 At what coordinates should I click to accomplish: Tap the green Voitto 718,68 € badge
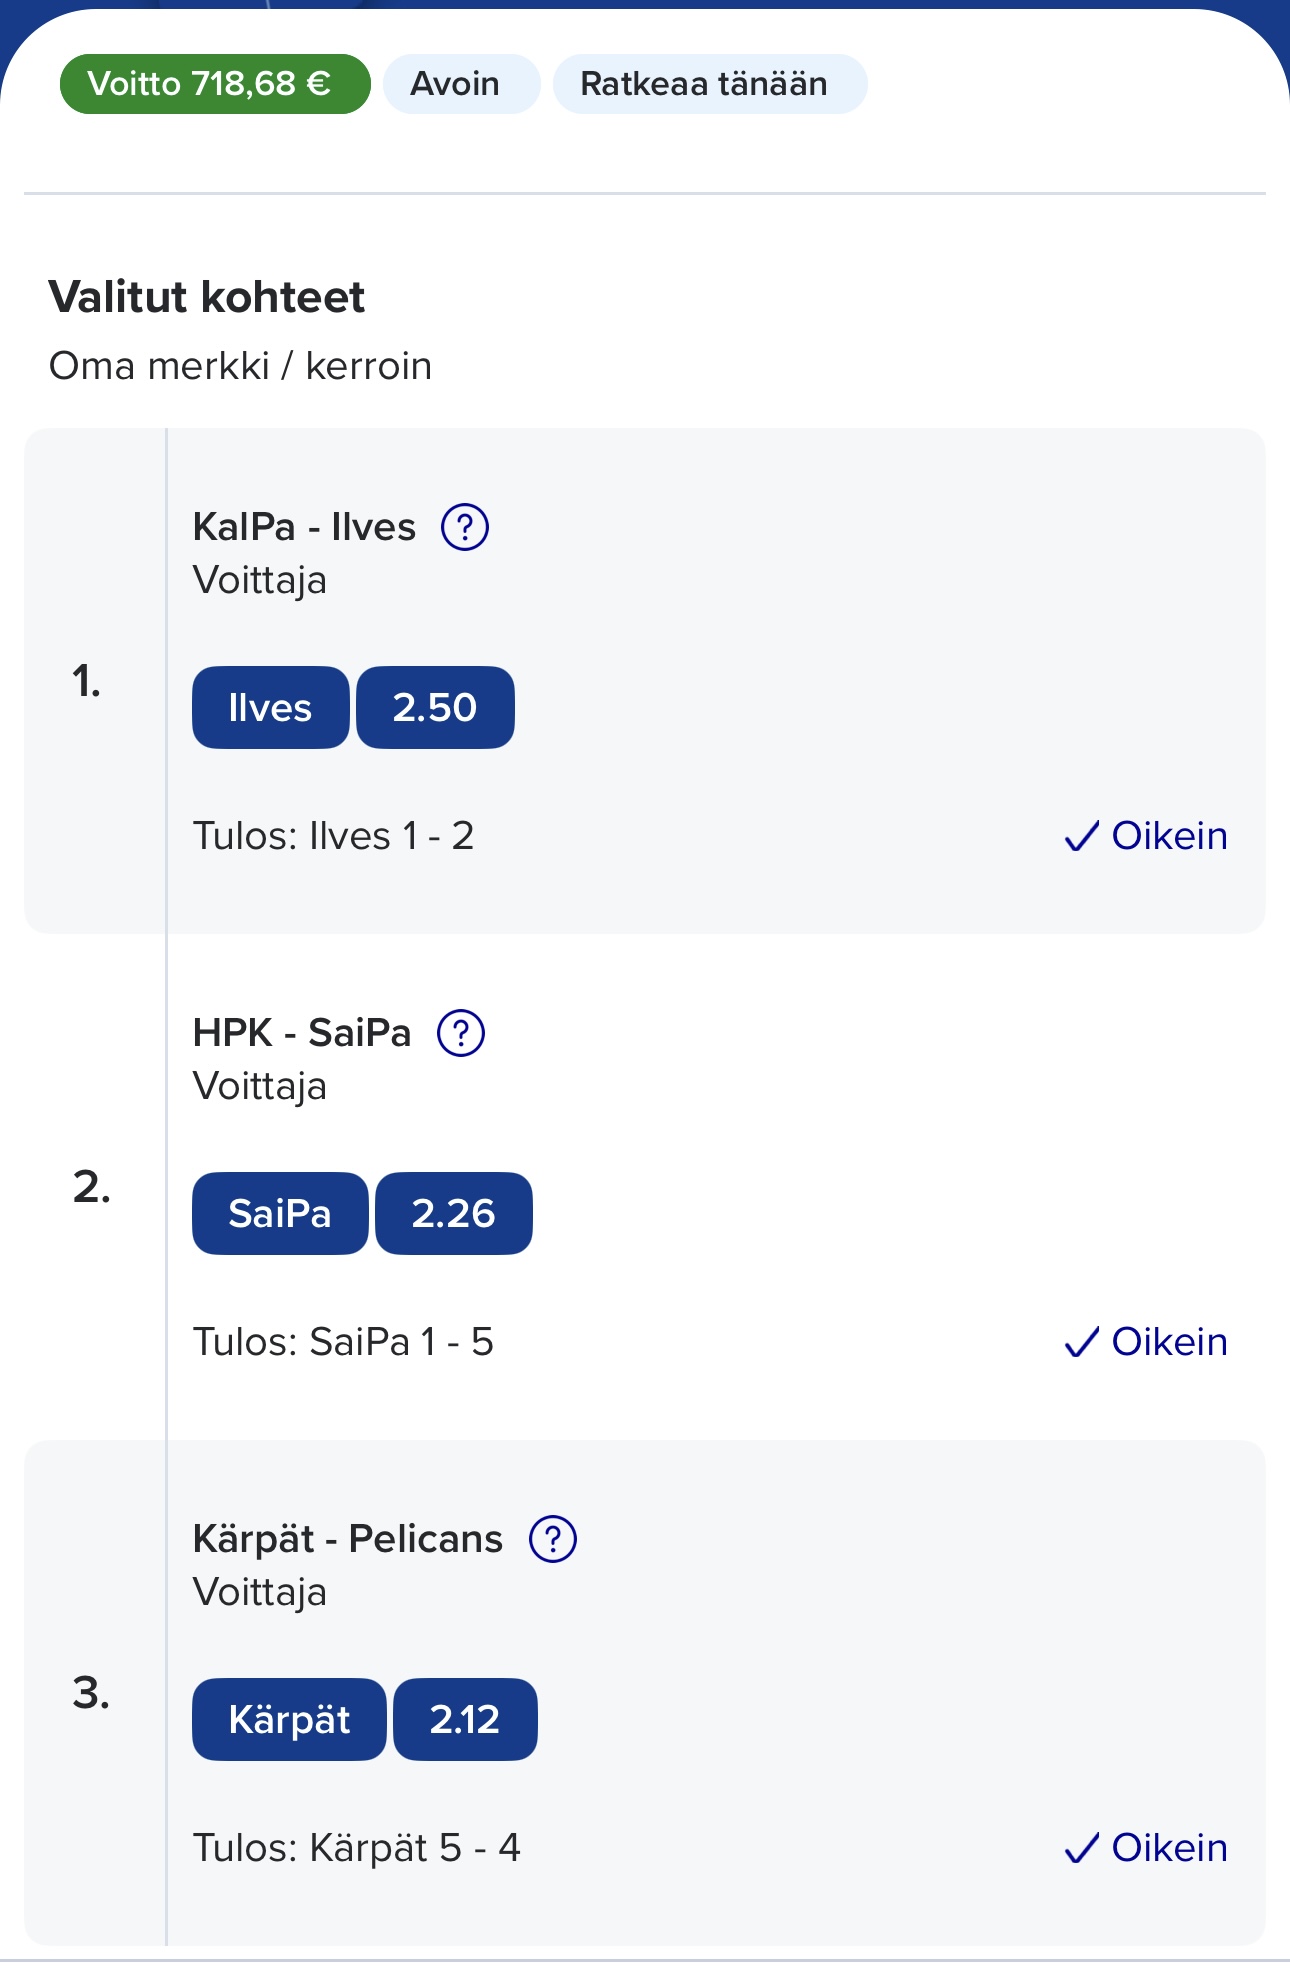pyautogui.click(x=215, y=84)
